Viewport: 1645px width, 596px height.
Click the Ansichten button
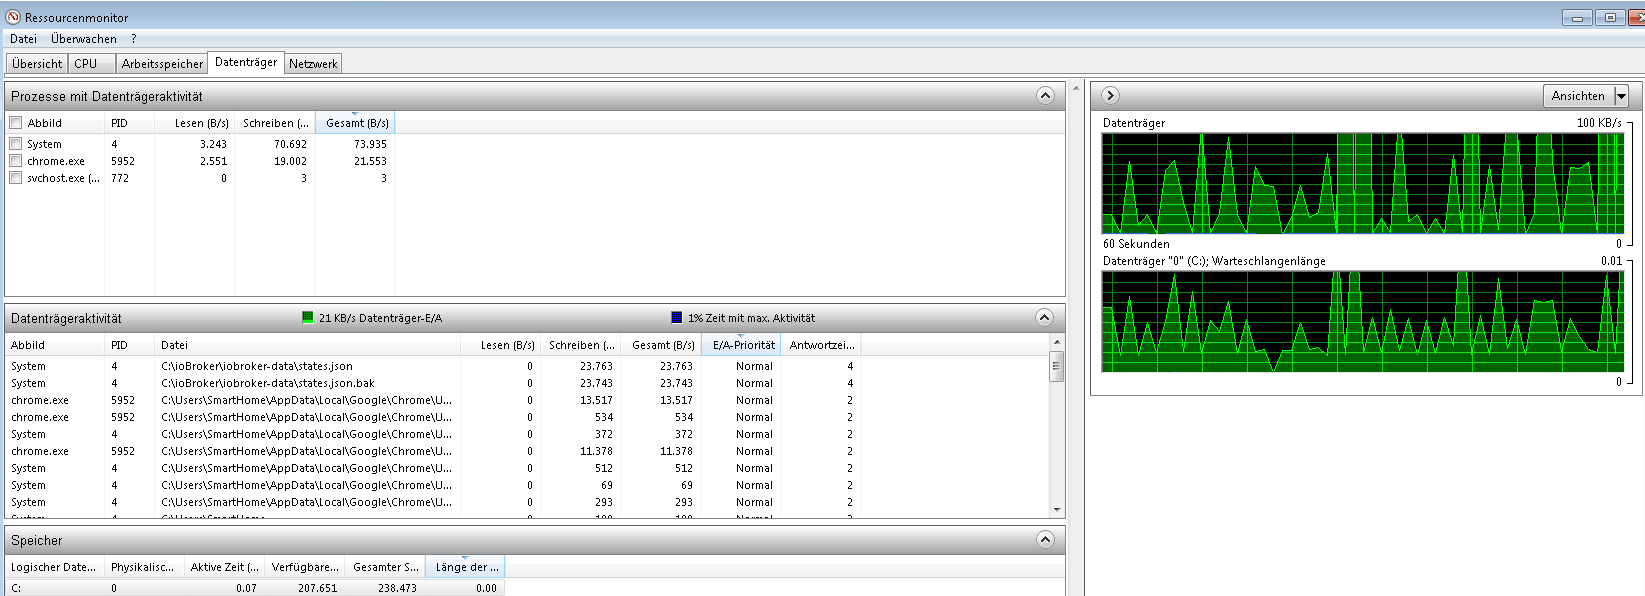point(1578,96)
